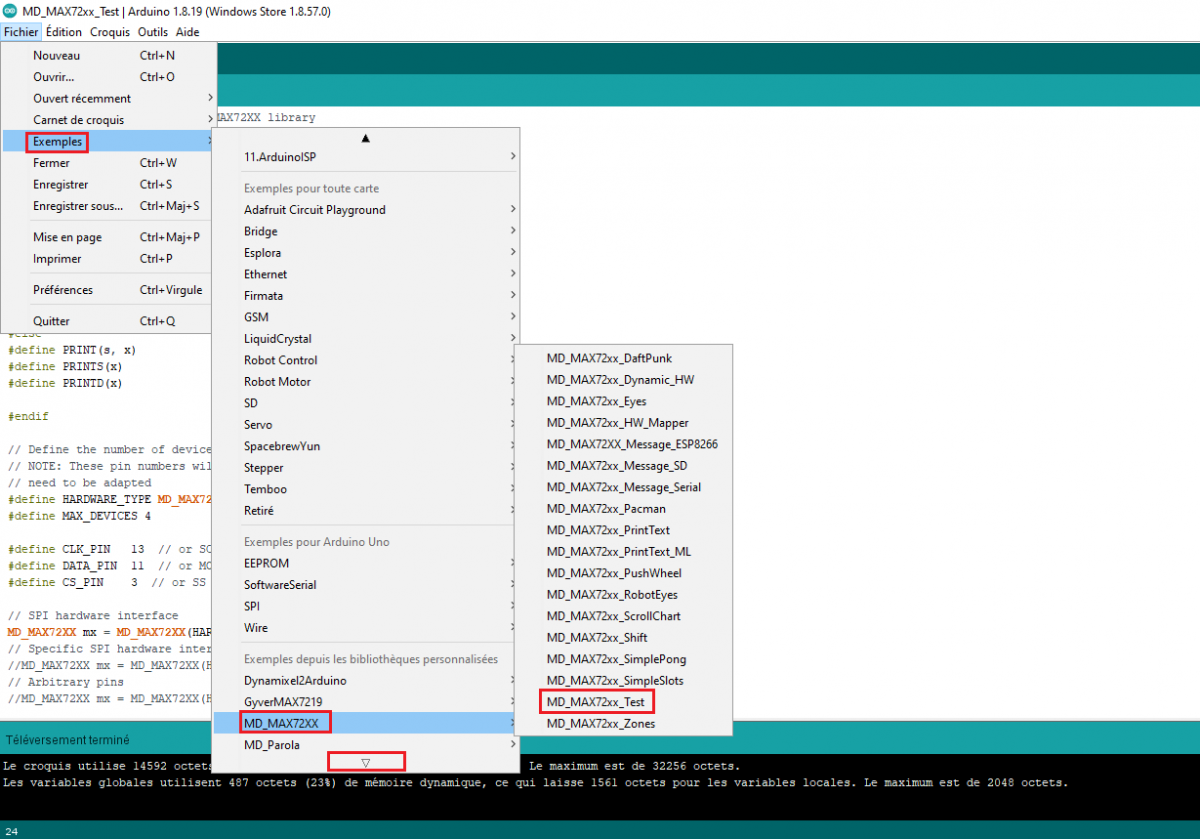
Task: Open the Temboo examples entry
Action: (x=365, y=489)
